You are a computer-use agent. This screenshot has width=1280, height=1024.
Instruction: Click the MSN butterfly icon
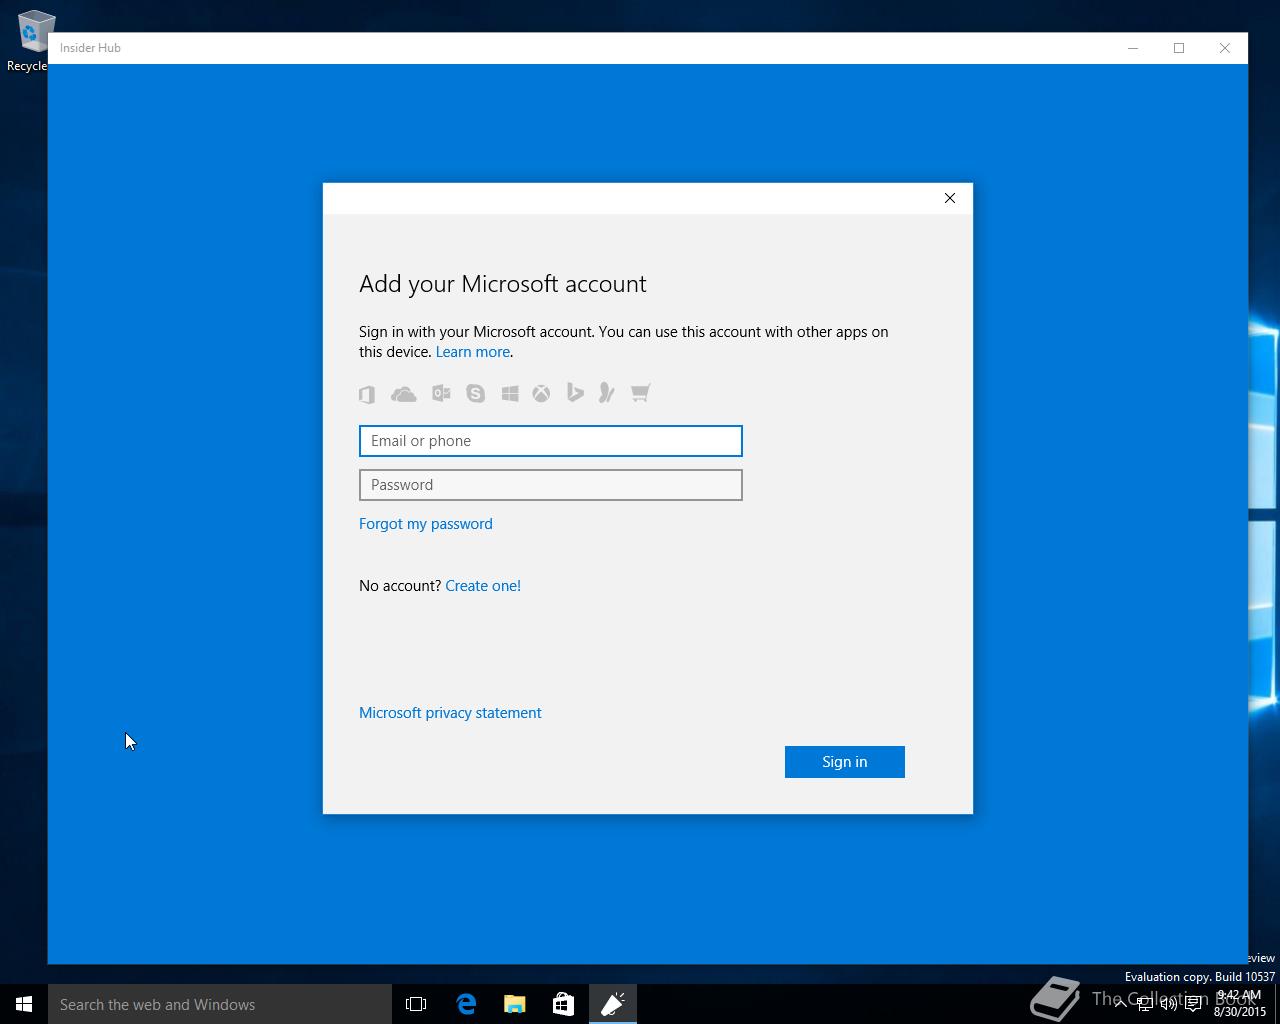(x=607, y=393)
